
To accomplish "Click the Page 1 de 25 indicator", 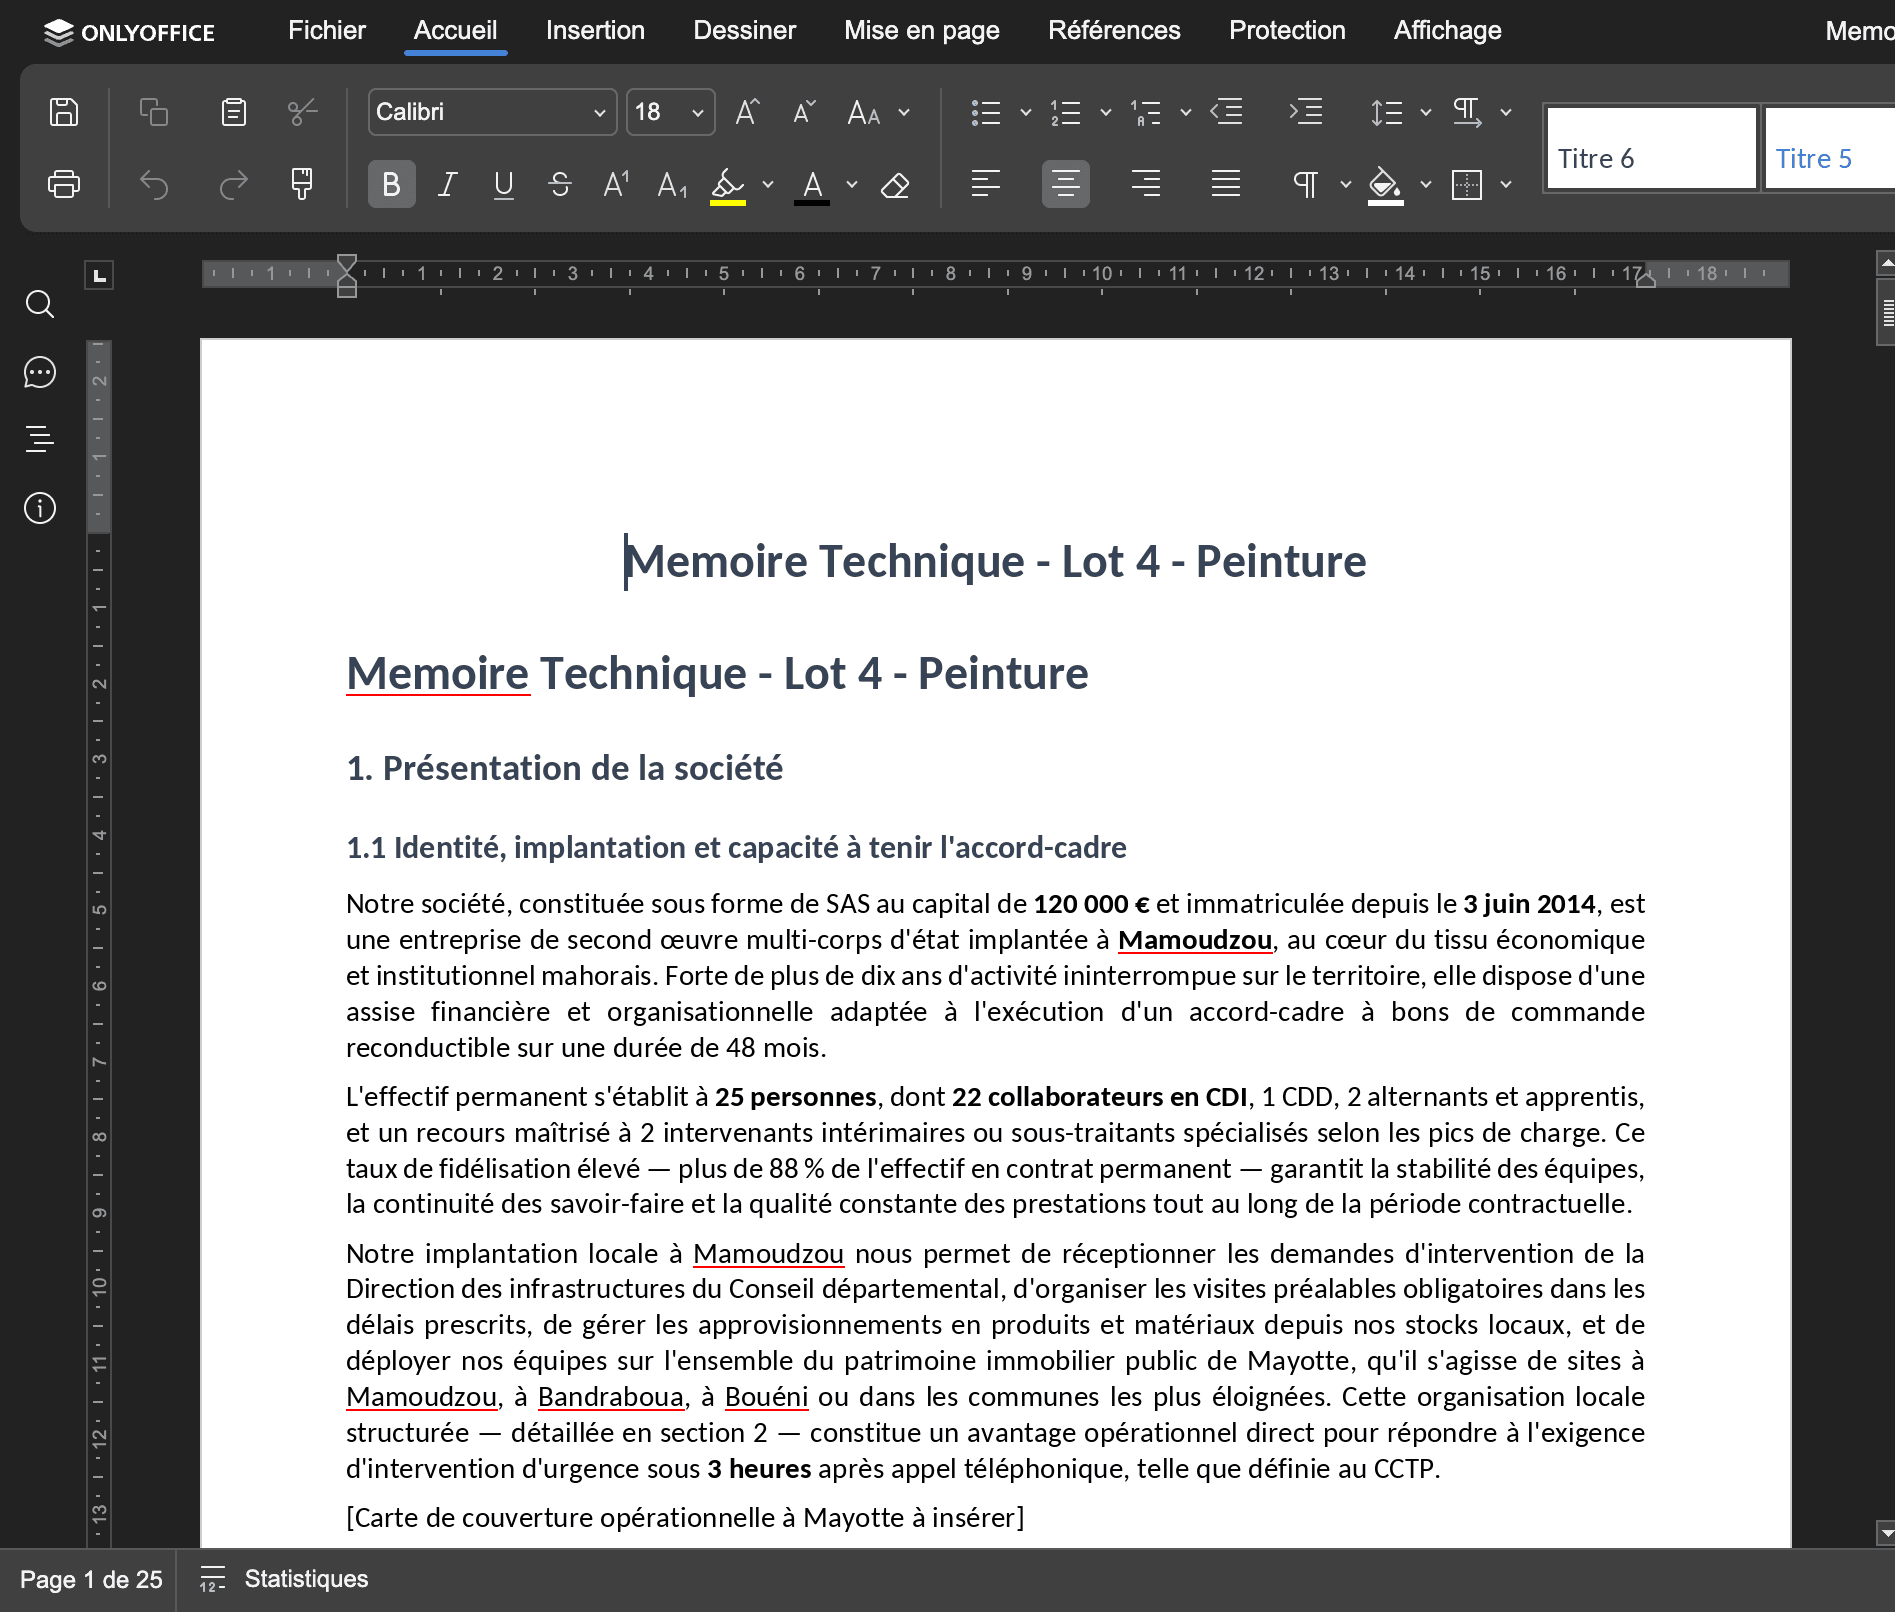I will coord(91,1580).
